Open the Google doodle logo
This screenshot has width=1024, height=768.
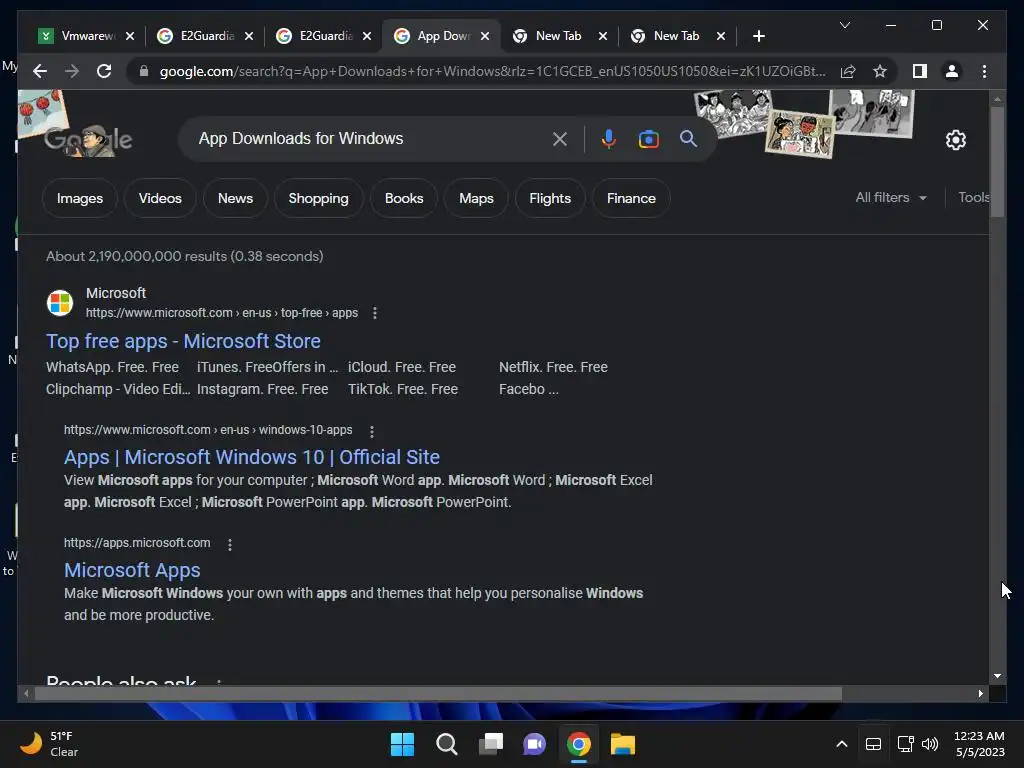point(88,138)
